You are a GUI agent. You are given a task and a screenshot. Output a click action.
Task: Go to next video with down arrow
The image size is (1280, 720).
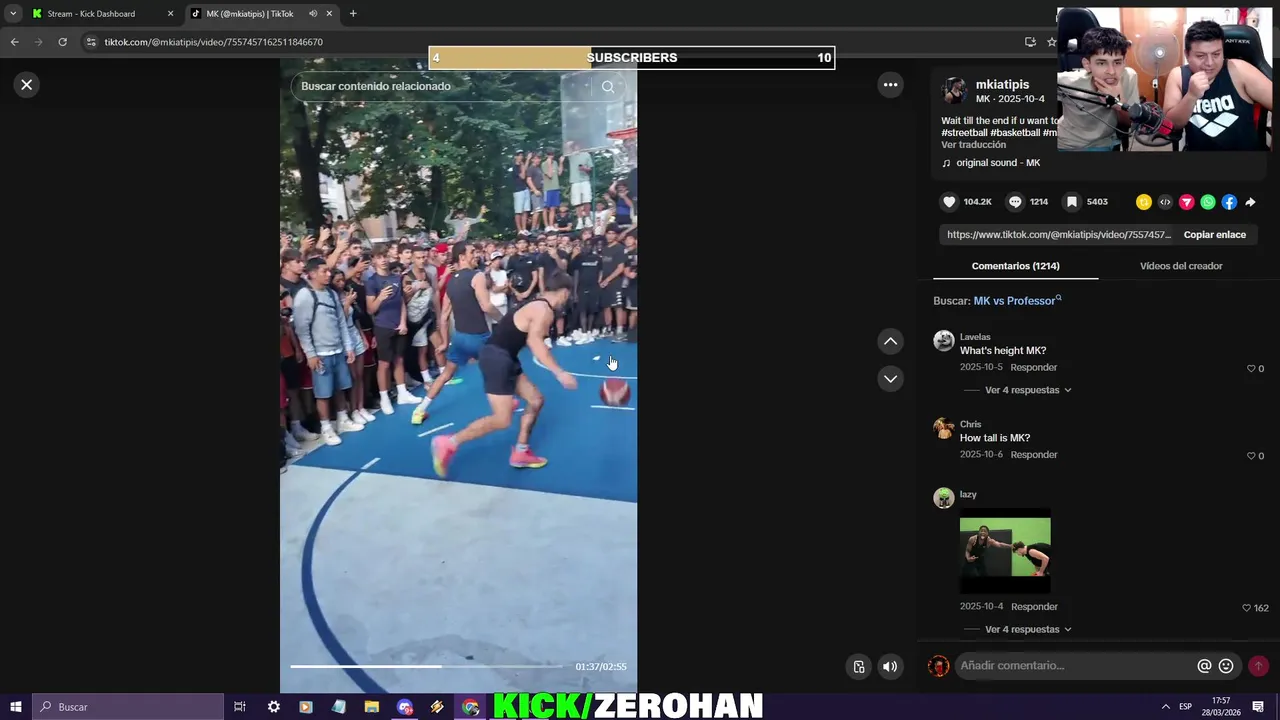point(890,379)
